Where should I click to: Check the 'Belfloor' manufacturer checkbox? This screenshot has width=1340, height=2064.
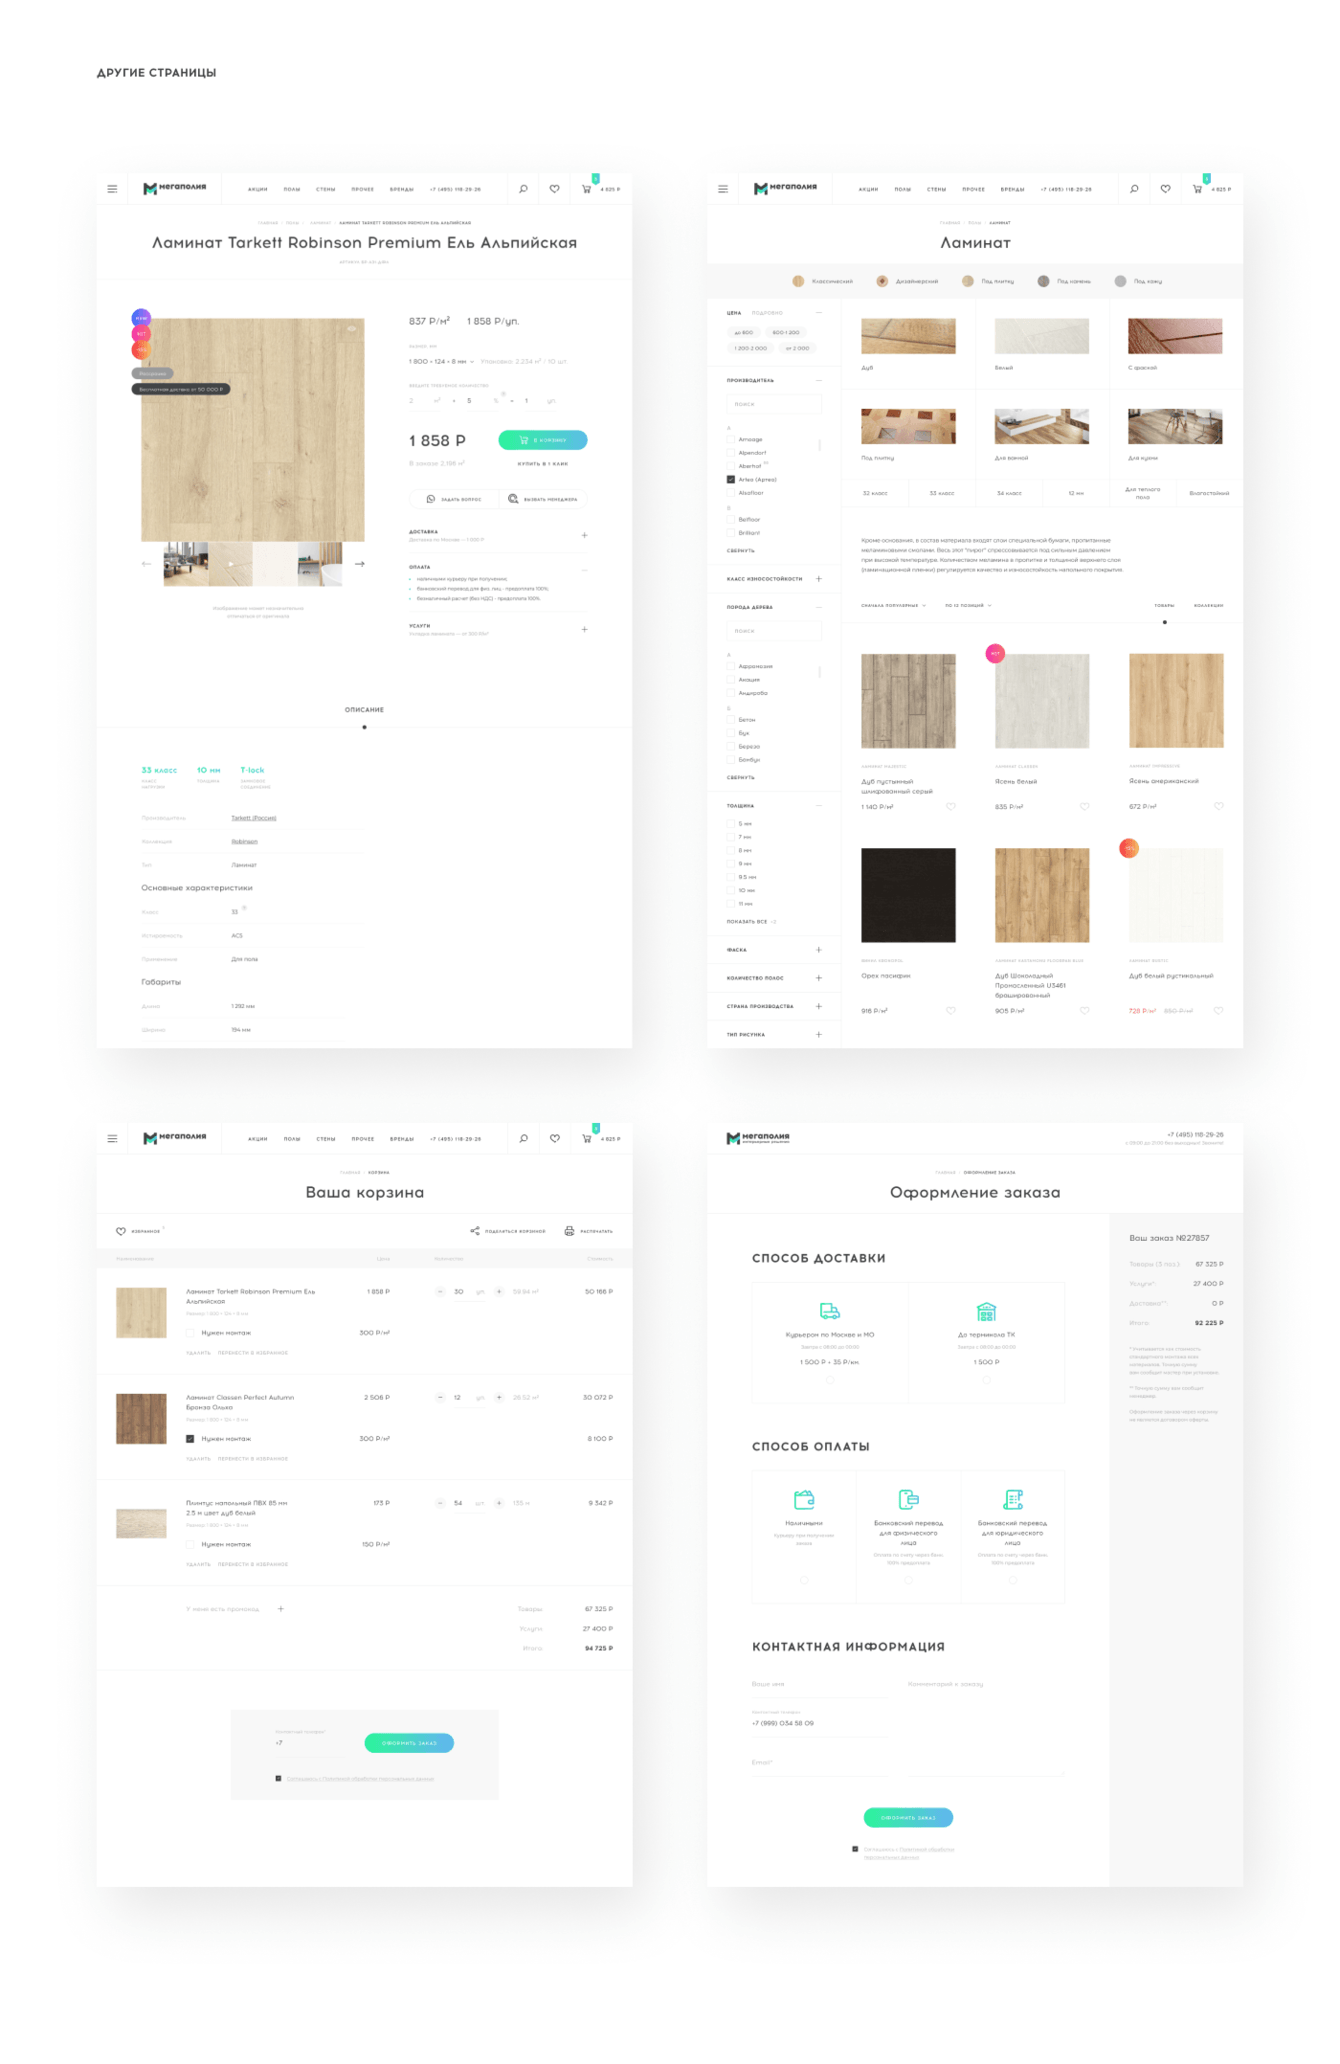tap(730, 520)
